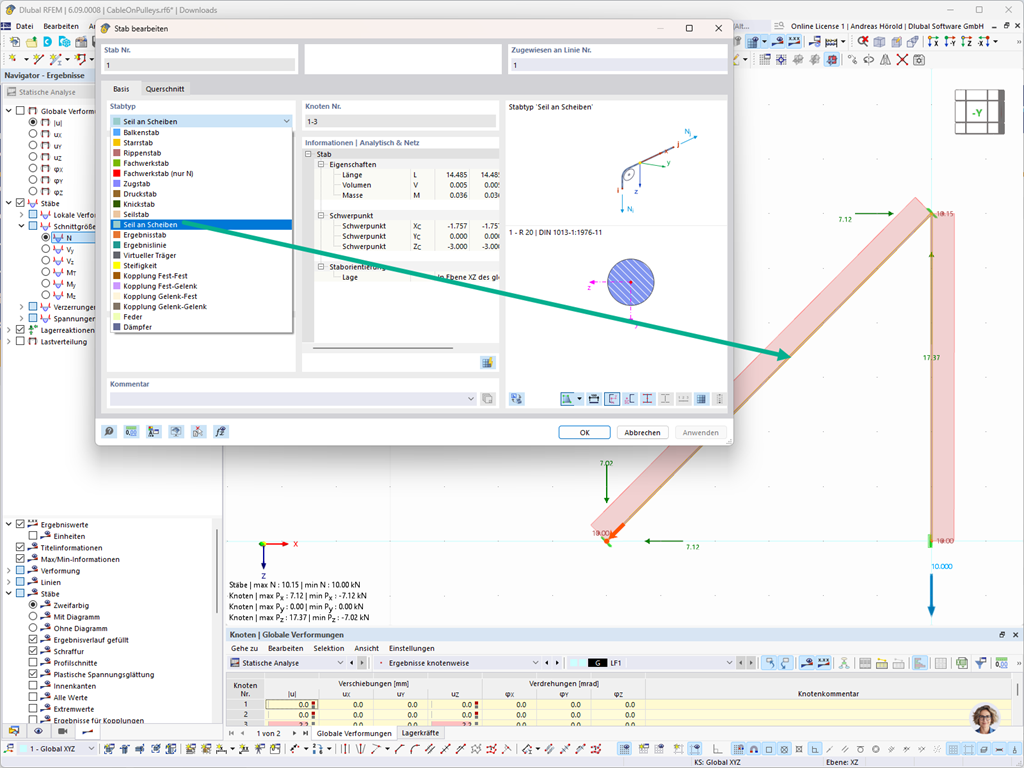Image resolution: width=1024 pixels, height=768 pixels.
Task: Click the Excel export icon in table toolbar
Action: click(962, 663)
